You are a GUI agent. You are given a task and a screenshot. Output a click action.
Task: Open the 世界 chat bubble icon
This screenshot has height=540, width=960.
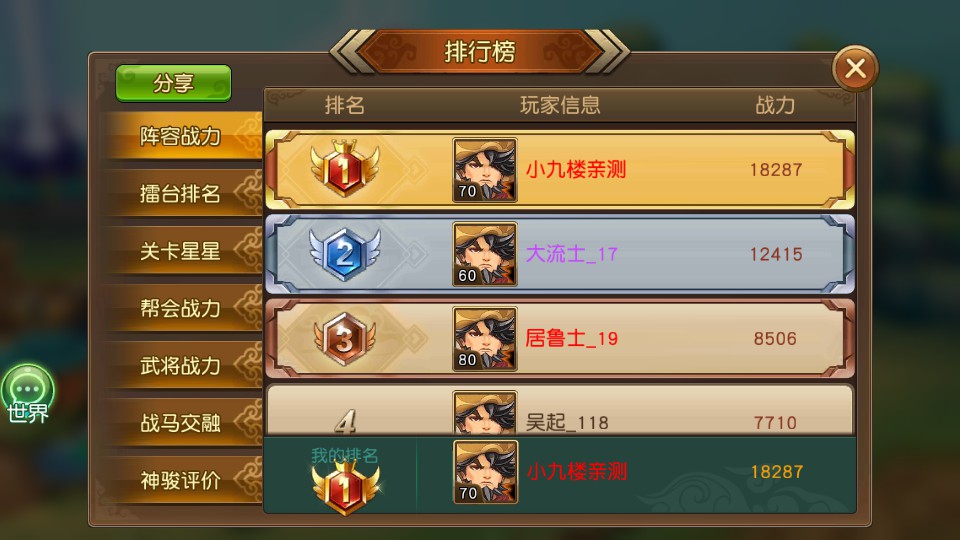tap(28, 394)
